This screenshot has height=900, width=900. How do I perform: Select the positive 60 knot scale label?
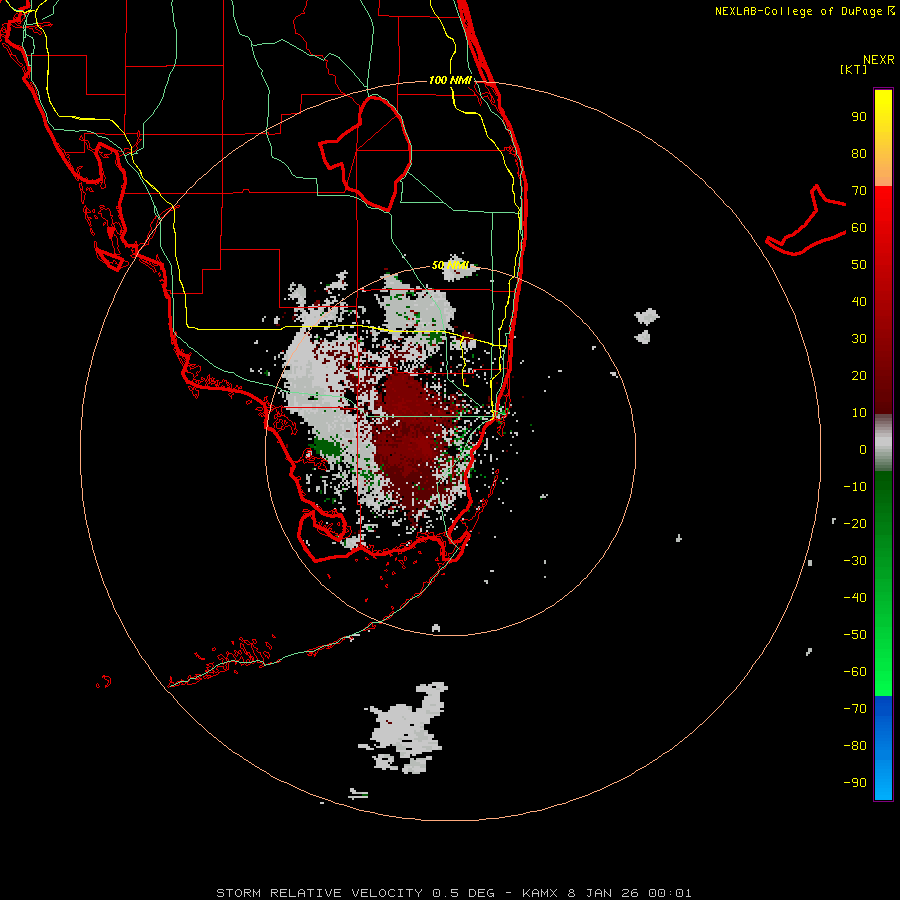tap(859, 227)
